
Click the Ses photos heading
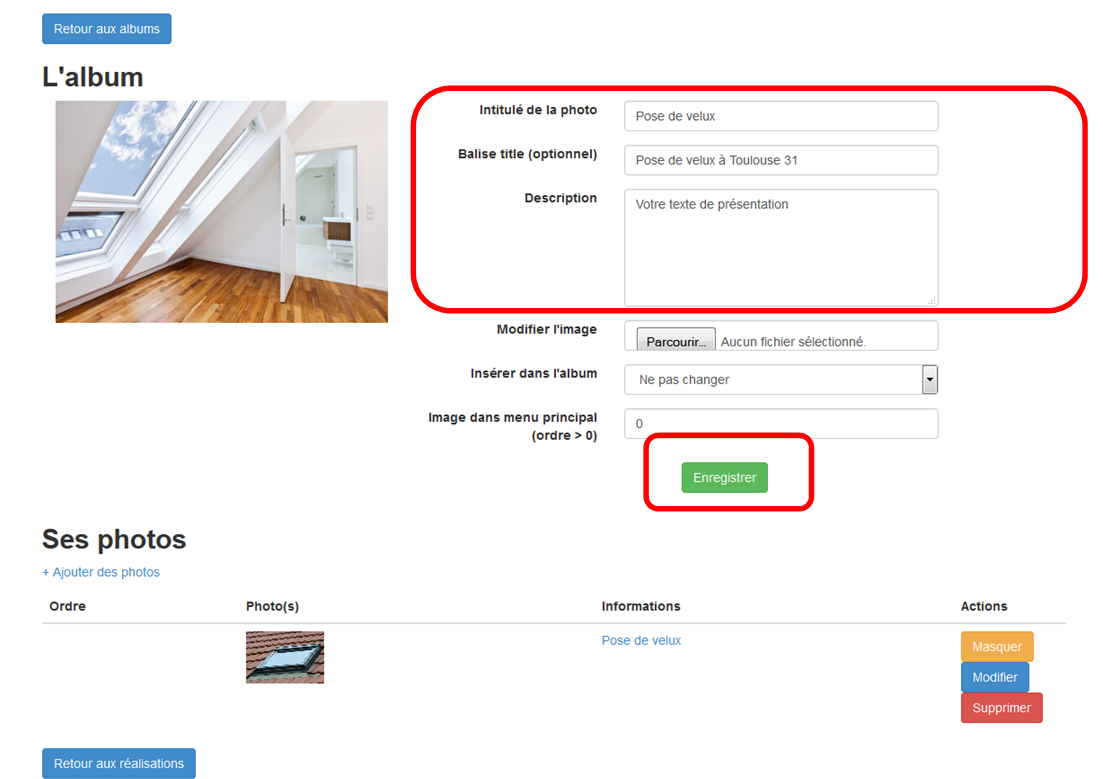pyautogui.click(x=114, y=539)
